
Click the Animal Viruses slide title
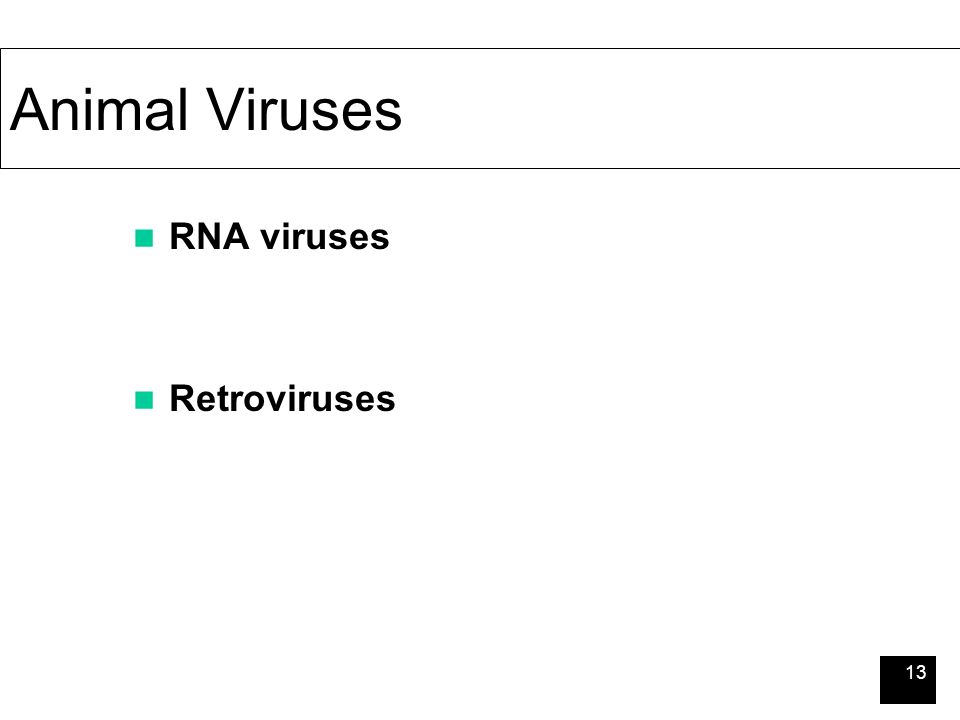click(x=206, y=110)
